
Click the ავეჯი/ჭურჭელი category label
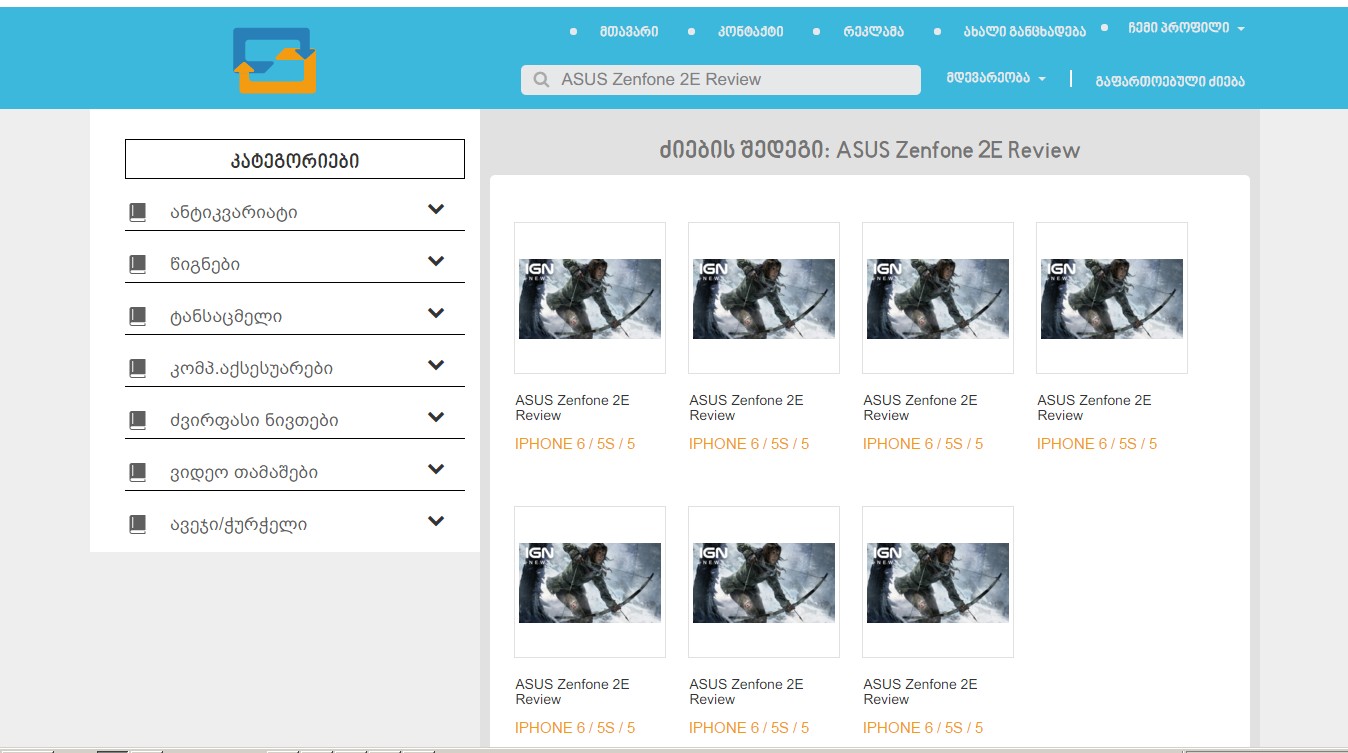[x=239, y=524]
